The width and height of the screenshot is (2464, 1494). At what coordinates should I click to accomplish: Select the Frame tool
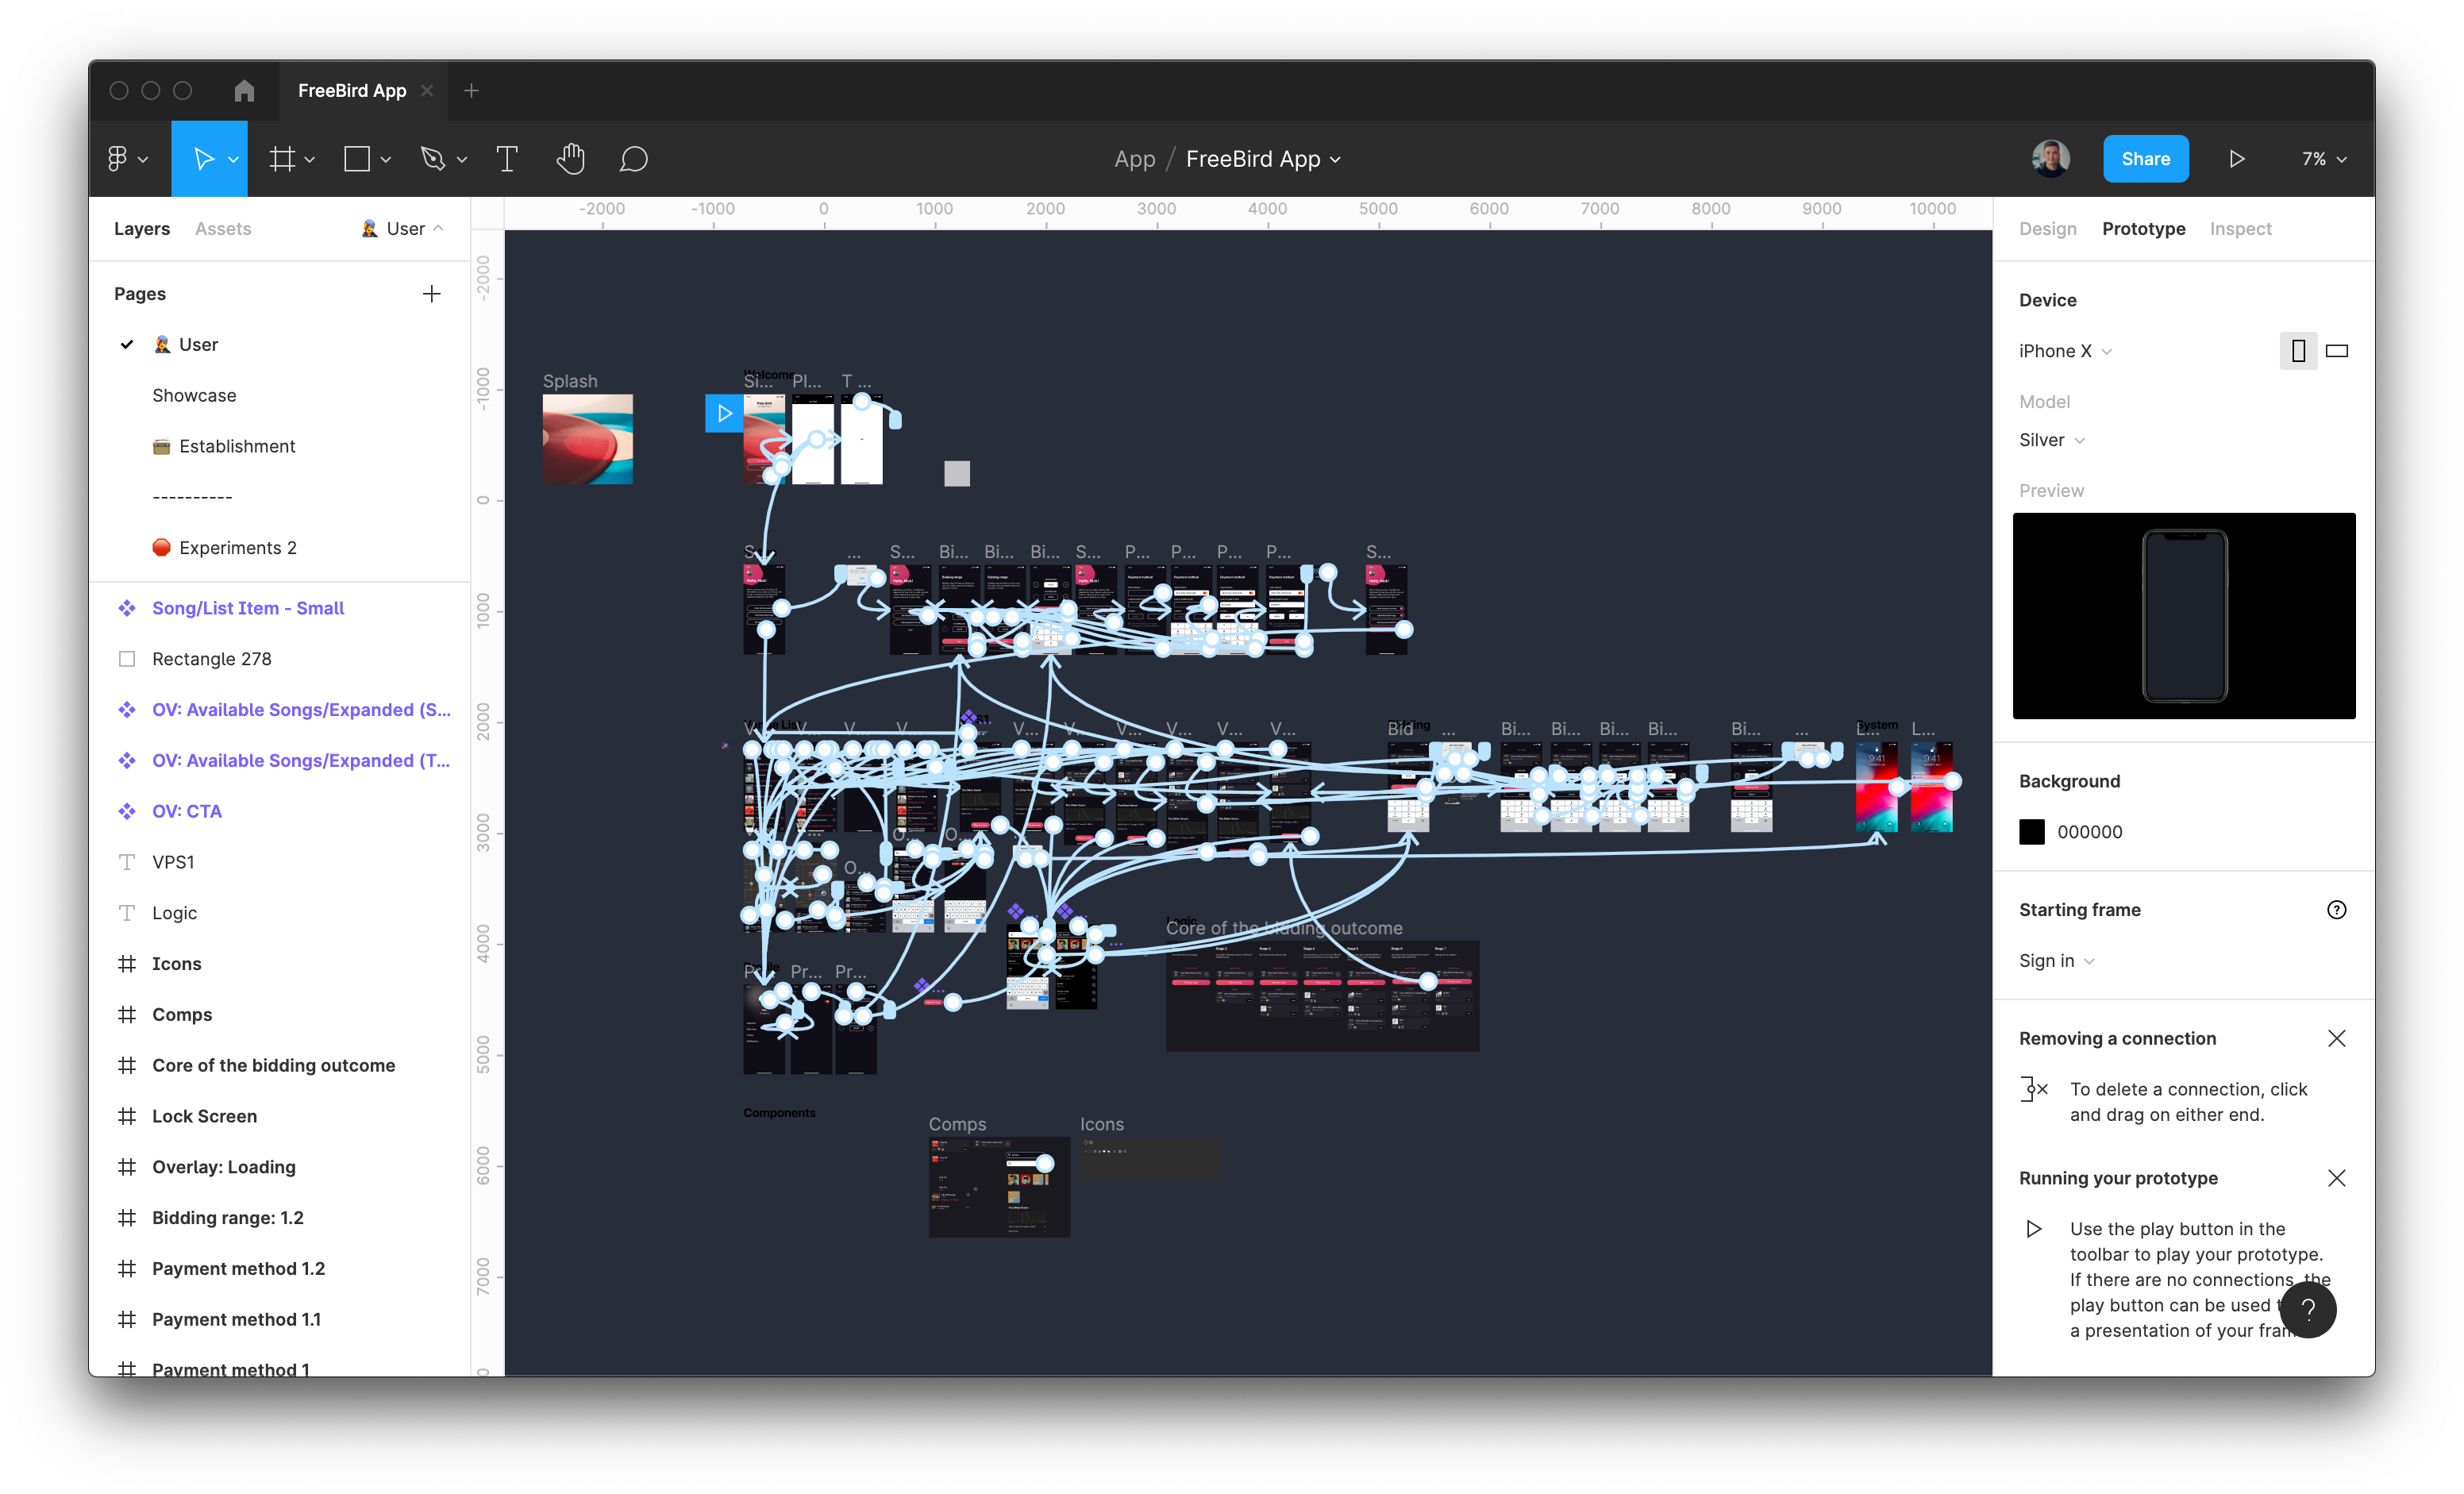pyautogui.click(x=283, y=158)
